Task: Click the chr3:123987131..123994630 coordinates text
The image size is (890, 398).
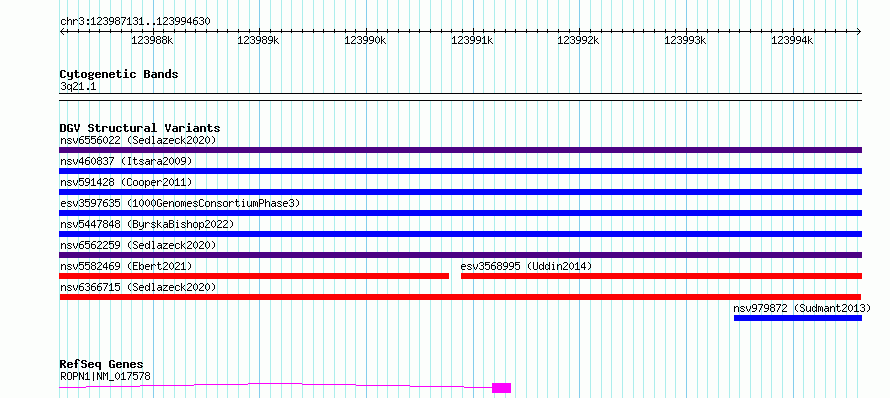Action: [135, 22]
